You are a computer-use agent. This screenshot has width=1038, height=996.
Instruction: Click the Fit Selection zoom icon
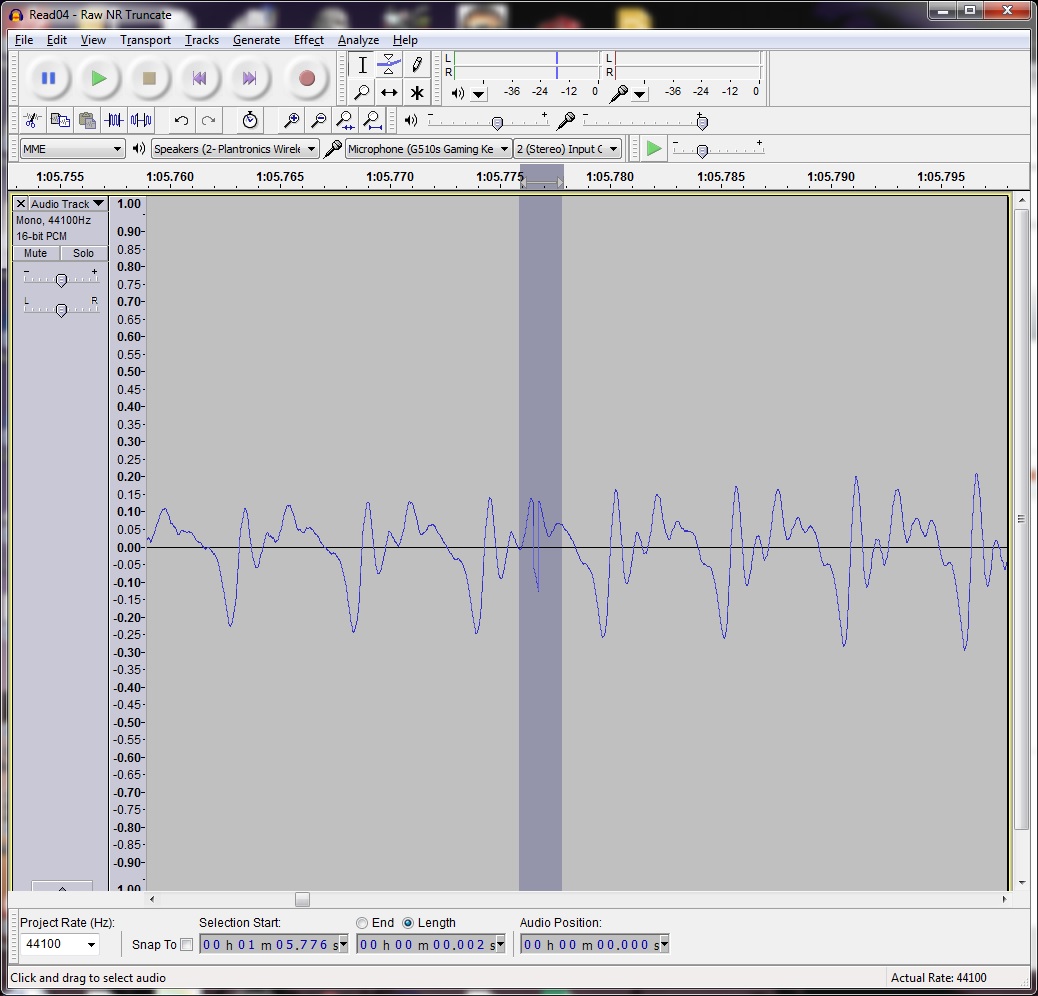[x=346, y=120]
